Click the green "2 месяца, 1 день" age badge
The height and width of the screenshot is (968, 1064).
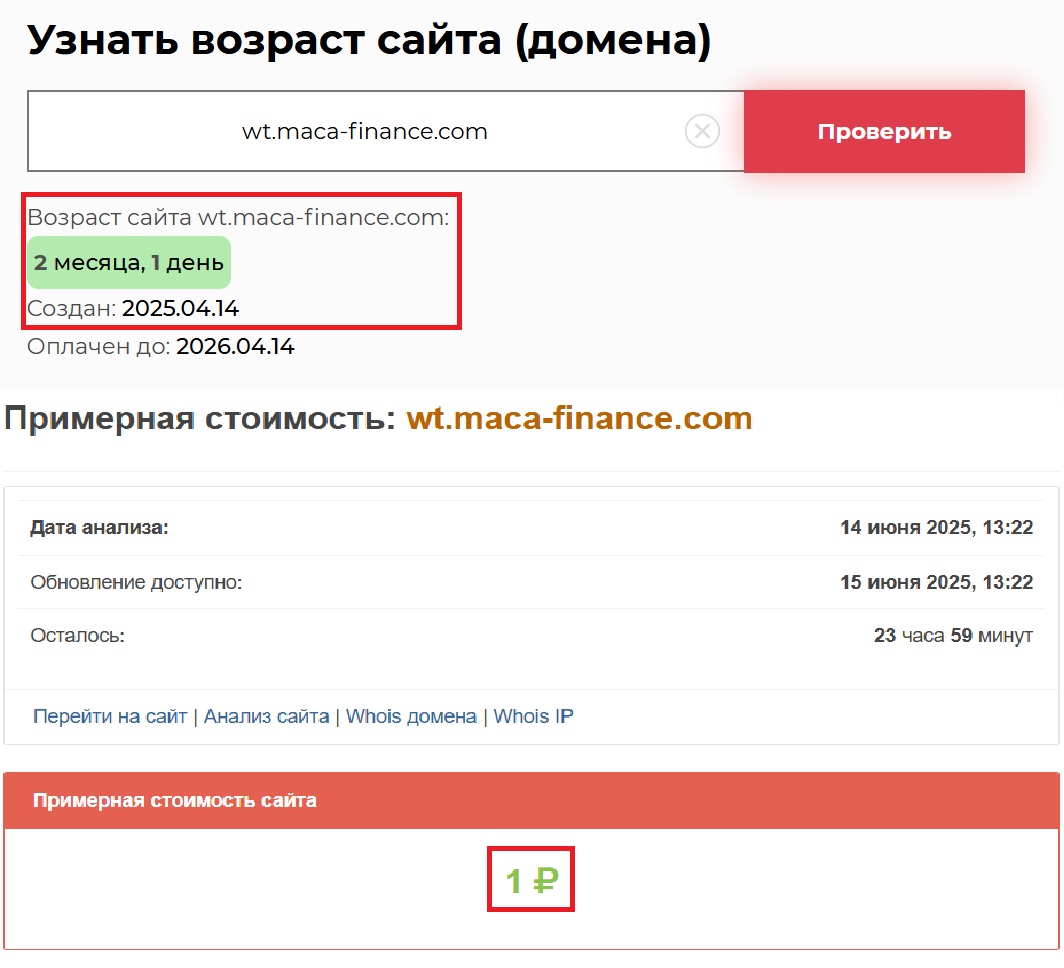tap(129, 263)
